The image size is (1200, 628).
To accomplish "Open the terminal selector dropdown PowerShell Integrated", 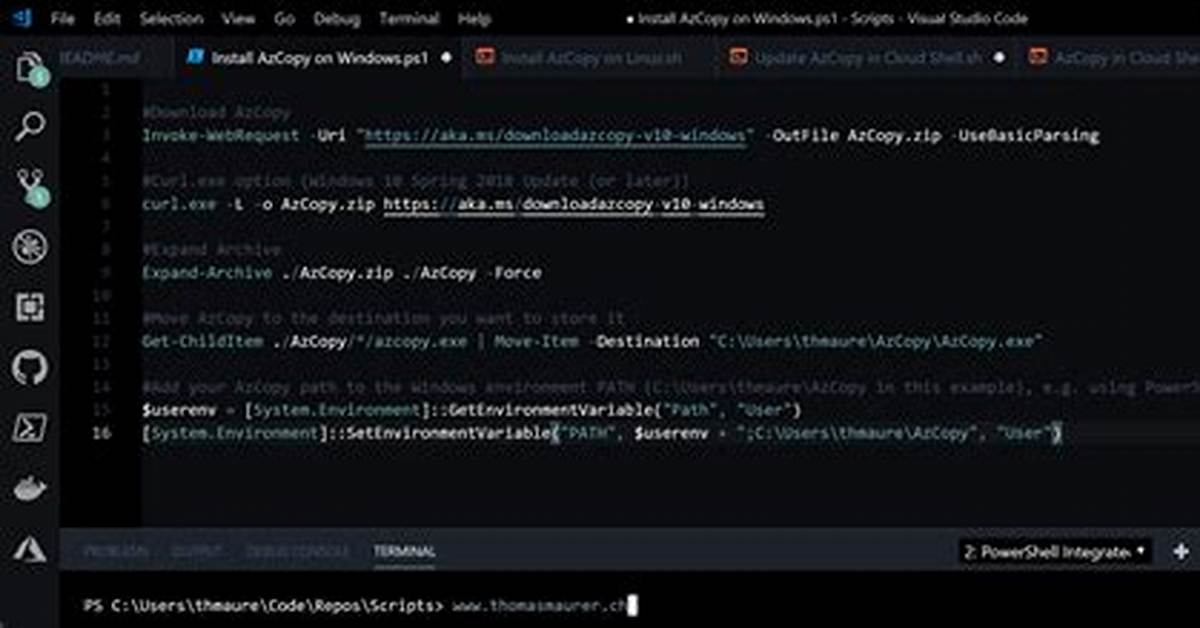I will [x=1056, y=551].
